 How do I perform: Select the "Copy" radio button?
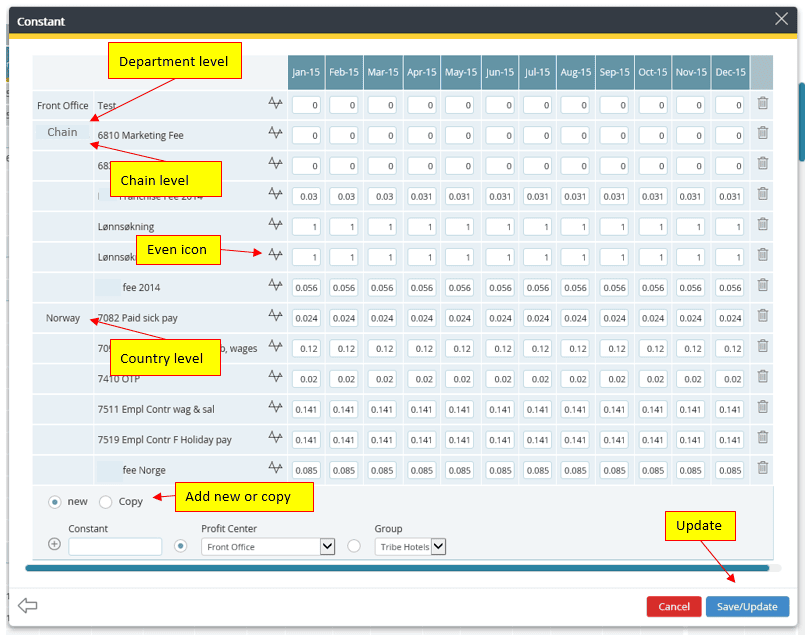(x=105, y=501)
